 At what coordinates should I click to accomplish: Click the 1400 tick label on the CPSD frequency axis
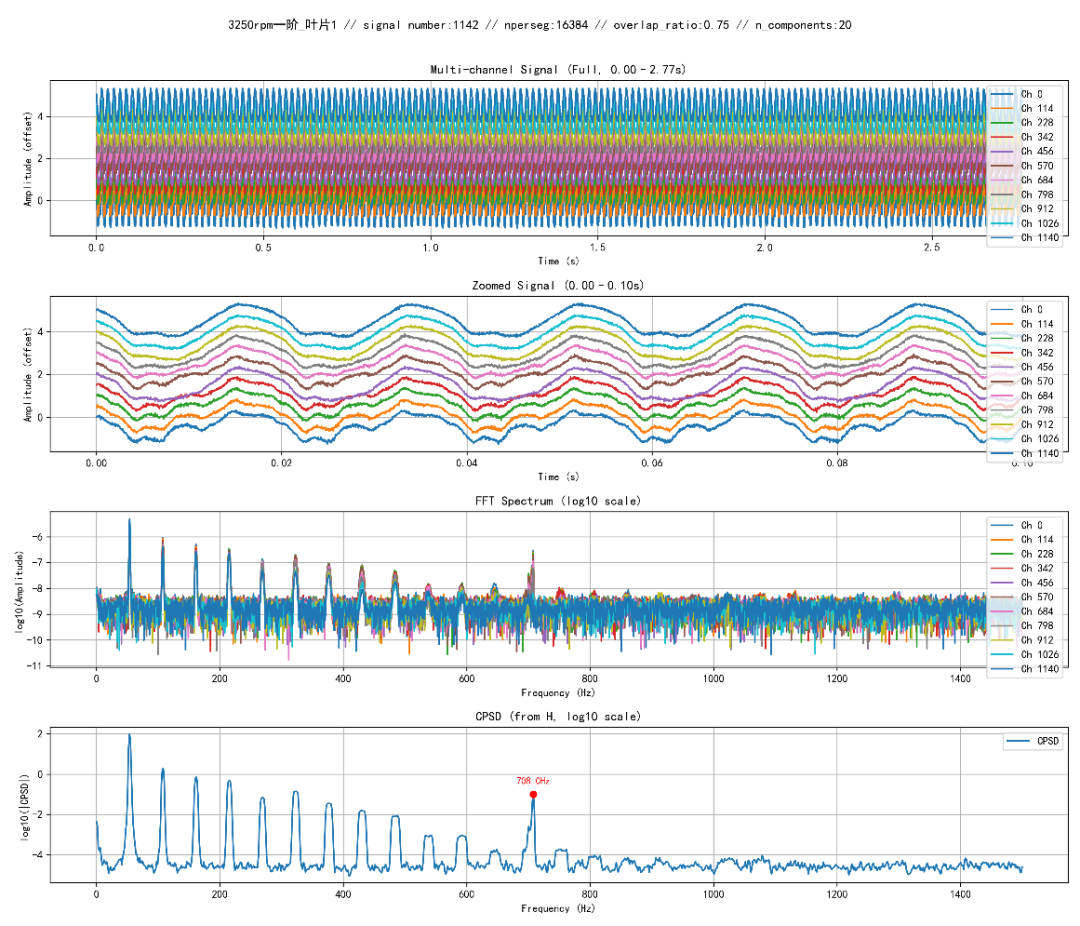pos(960,892)
